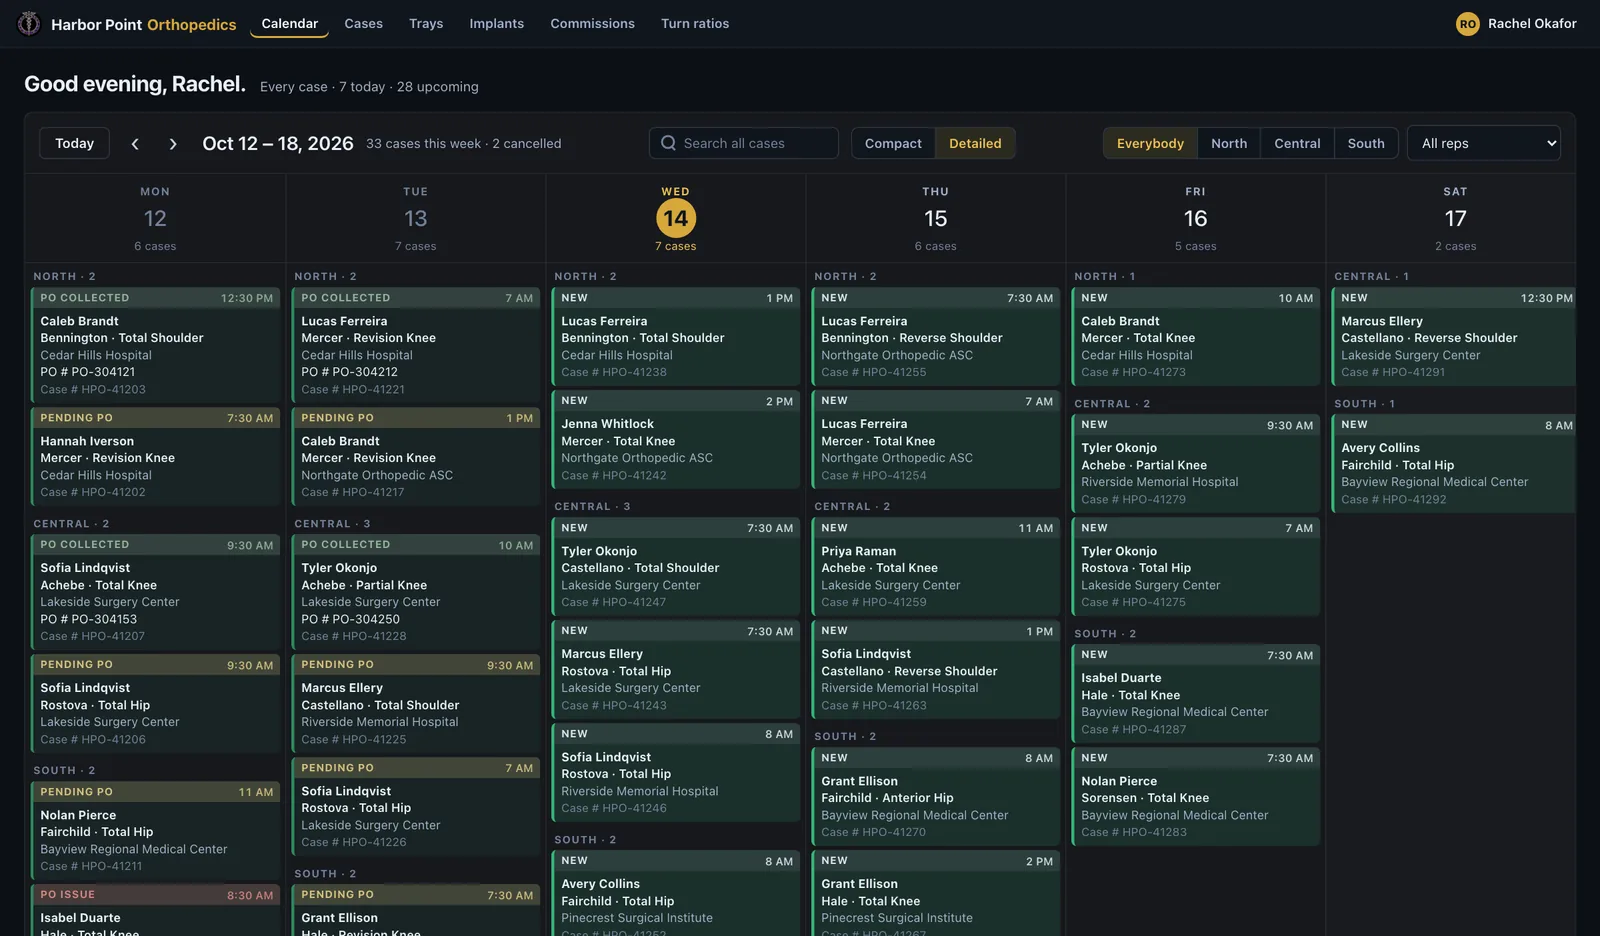The image size is (1600, 936).
Task: Open the Turn ratios tab
Action: (695, 23)
